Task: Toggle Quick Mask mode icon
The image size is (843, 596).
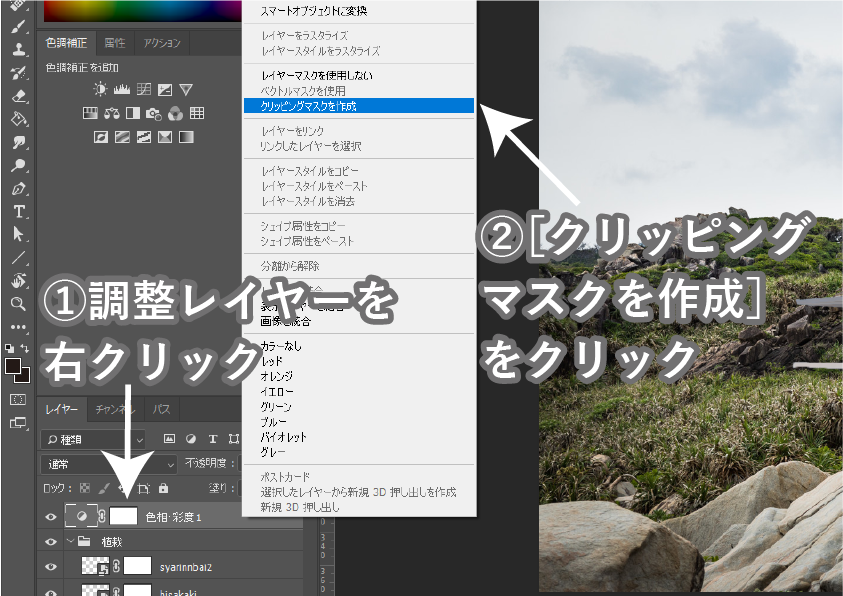Action: pos(18,399)
